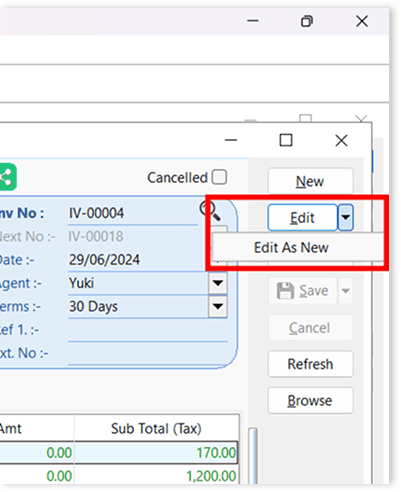Tick the Cancelled checkbox
Image resolution: width=402 pixels, height=492 pixels.
pos(219,177)
